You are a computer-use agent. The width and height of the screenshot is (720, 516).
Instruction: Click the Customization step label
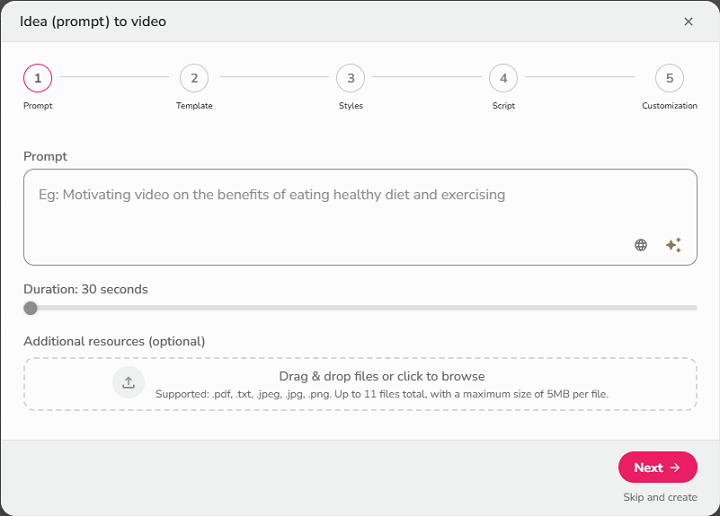(x=669, y=106)
